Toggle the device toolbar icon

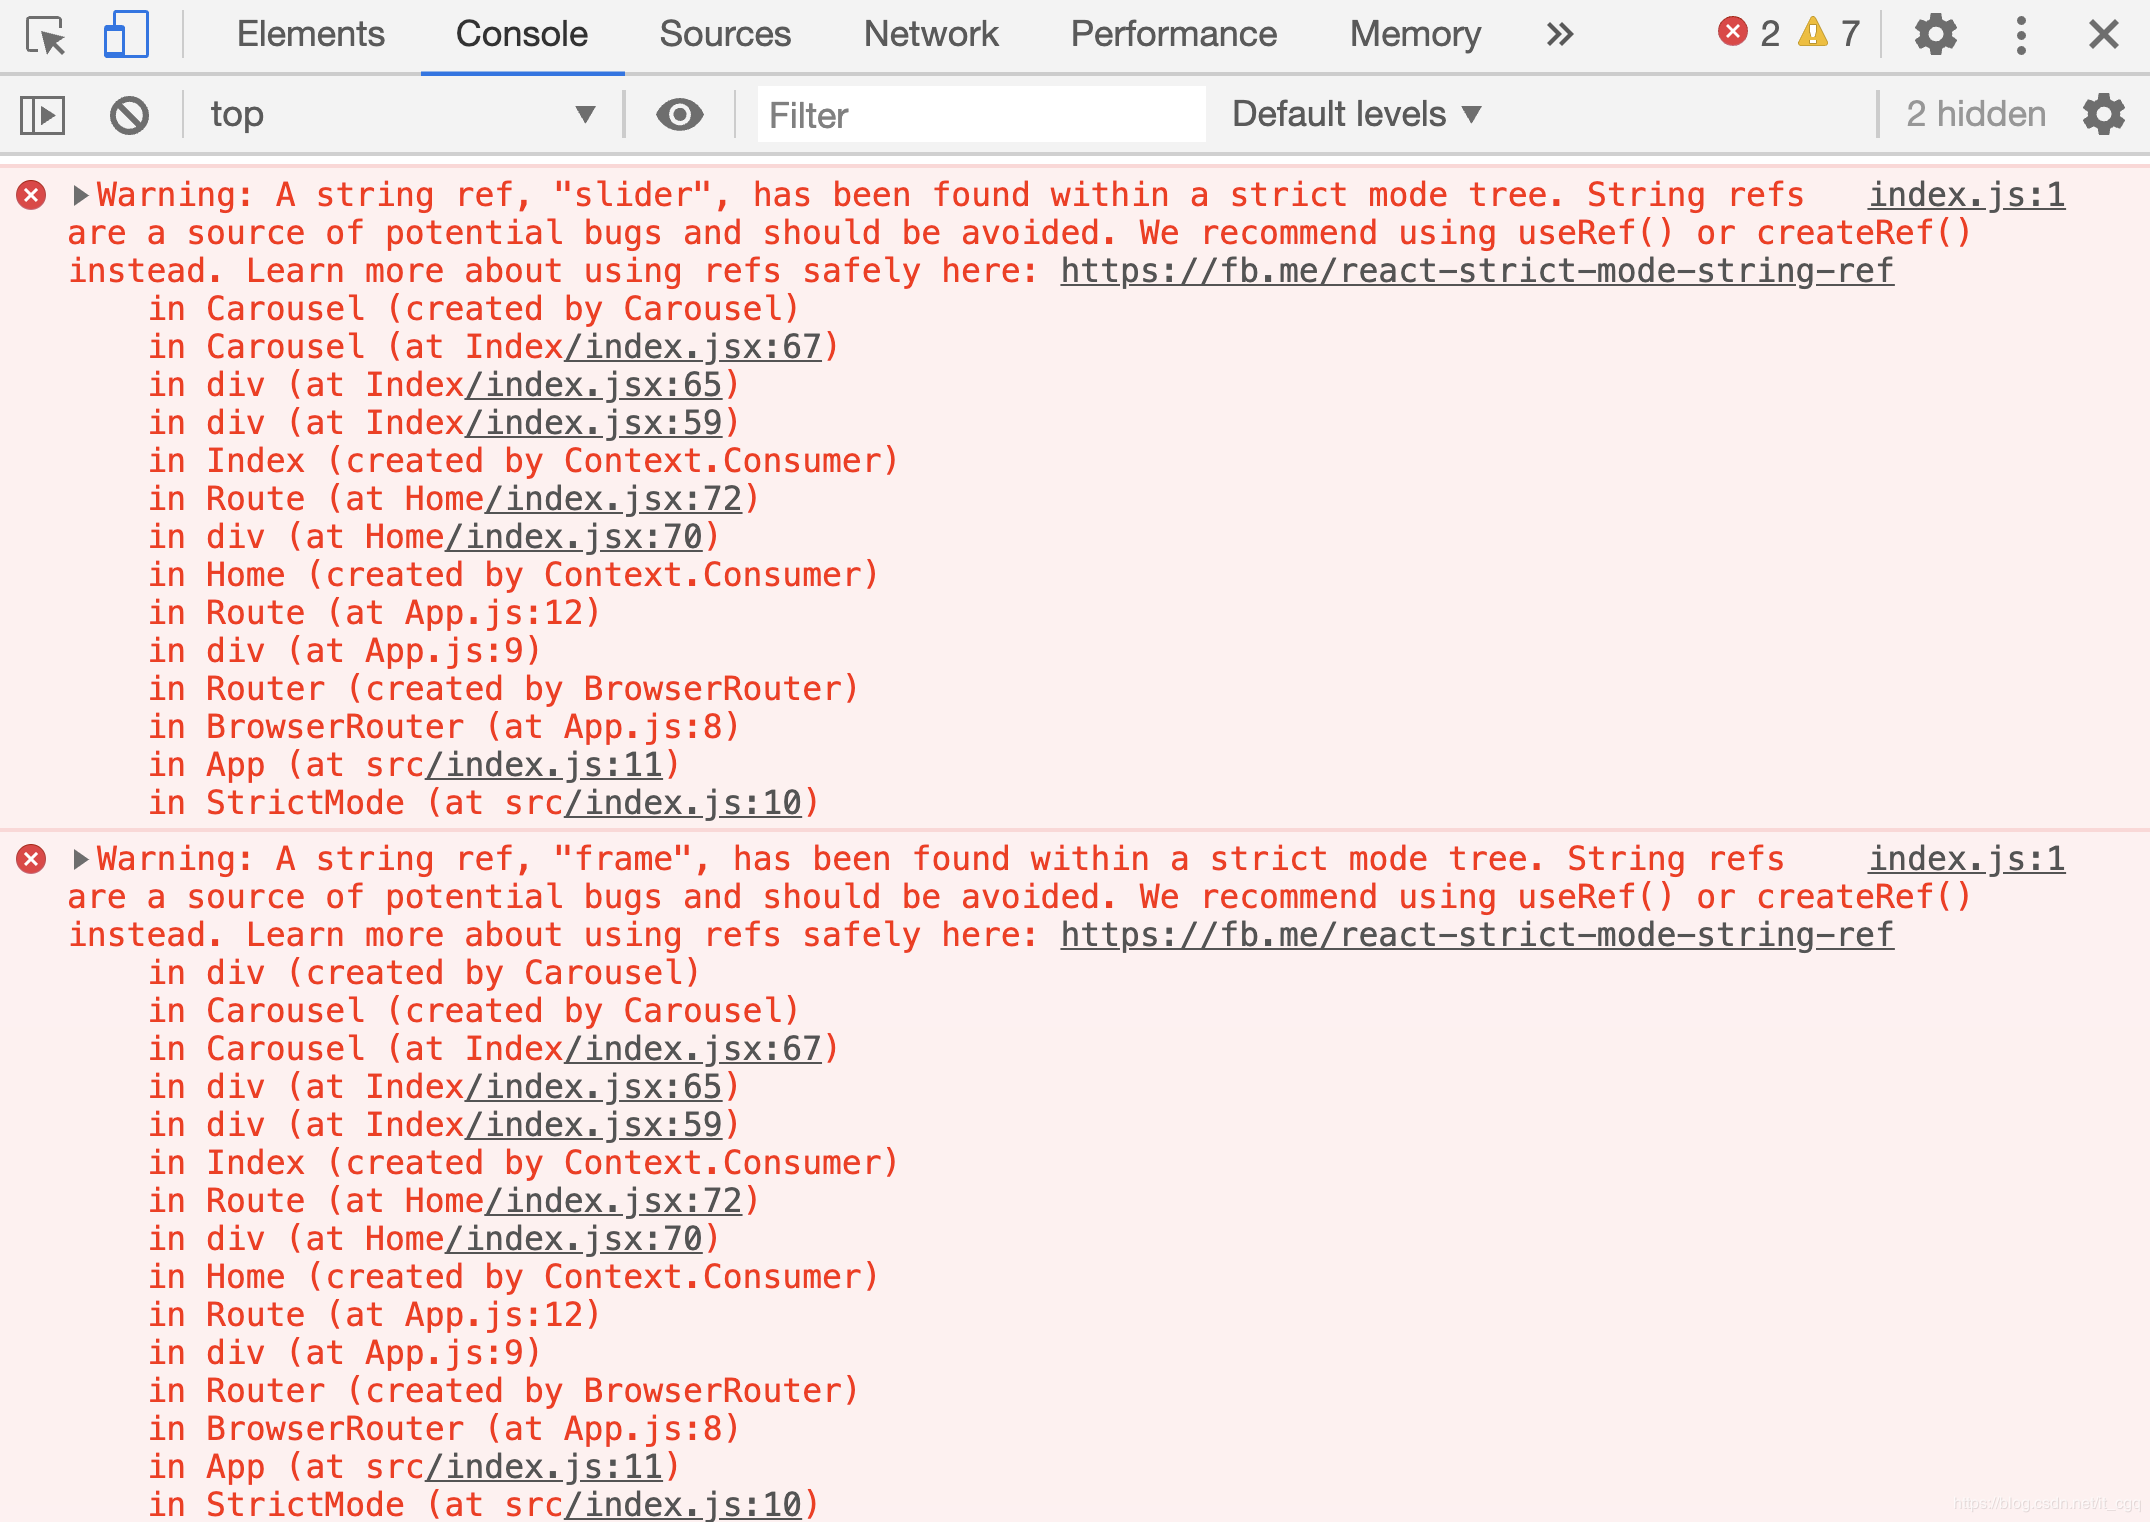click(126, 36)
